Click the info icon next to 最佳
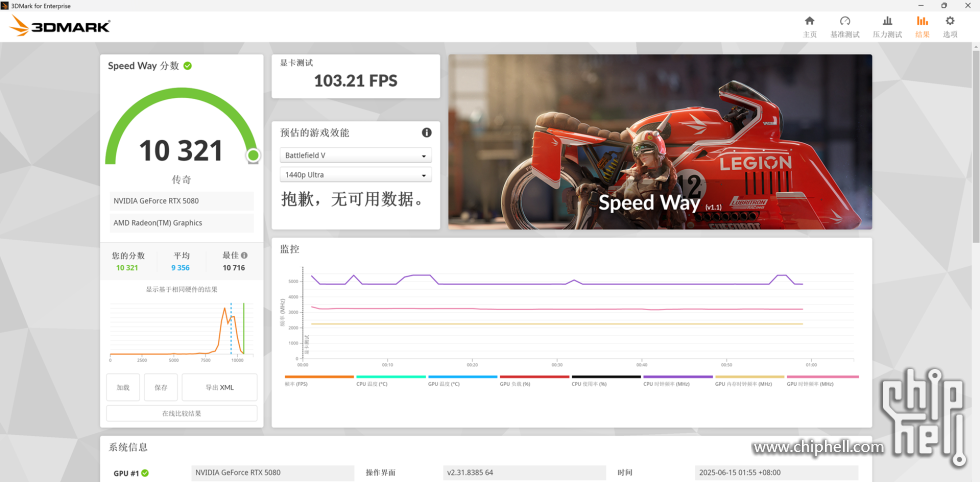Image resolution: width=980 pixels, height=482 pixels. (244, 255)
